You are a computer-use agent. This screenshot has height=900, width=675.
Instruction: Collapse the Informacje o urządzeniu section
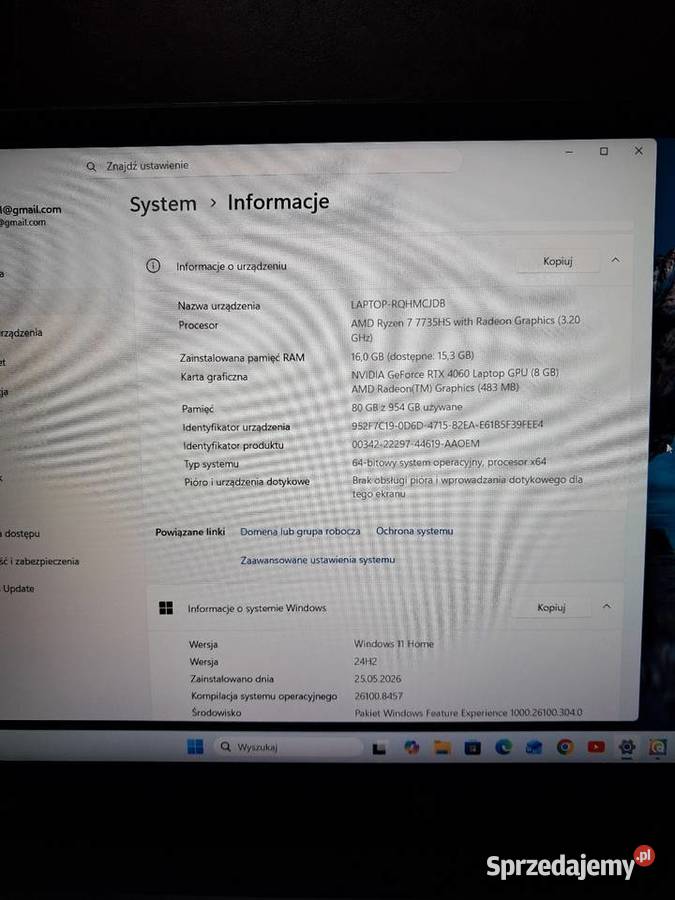pyautogui.click(x=615, y=260)
